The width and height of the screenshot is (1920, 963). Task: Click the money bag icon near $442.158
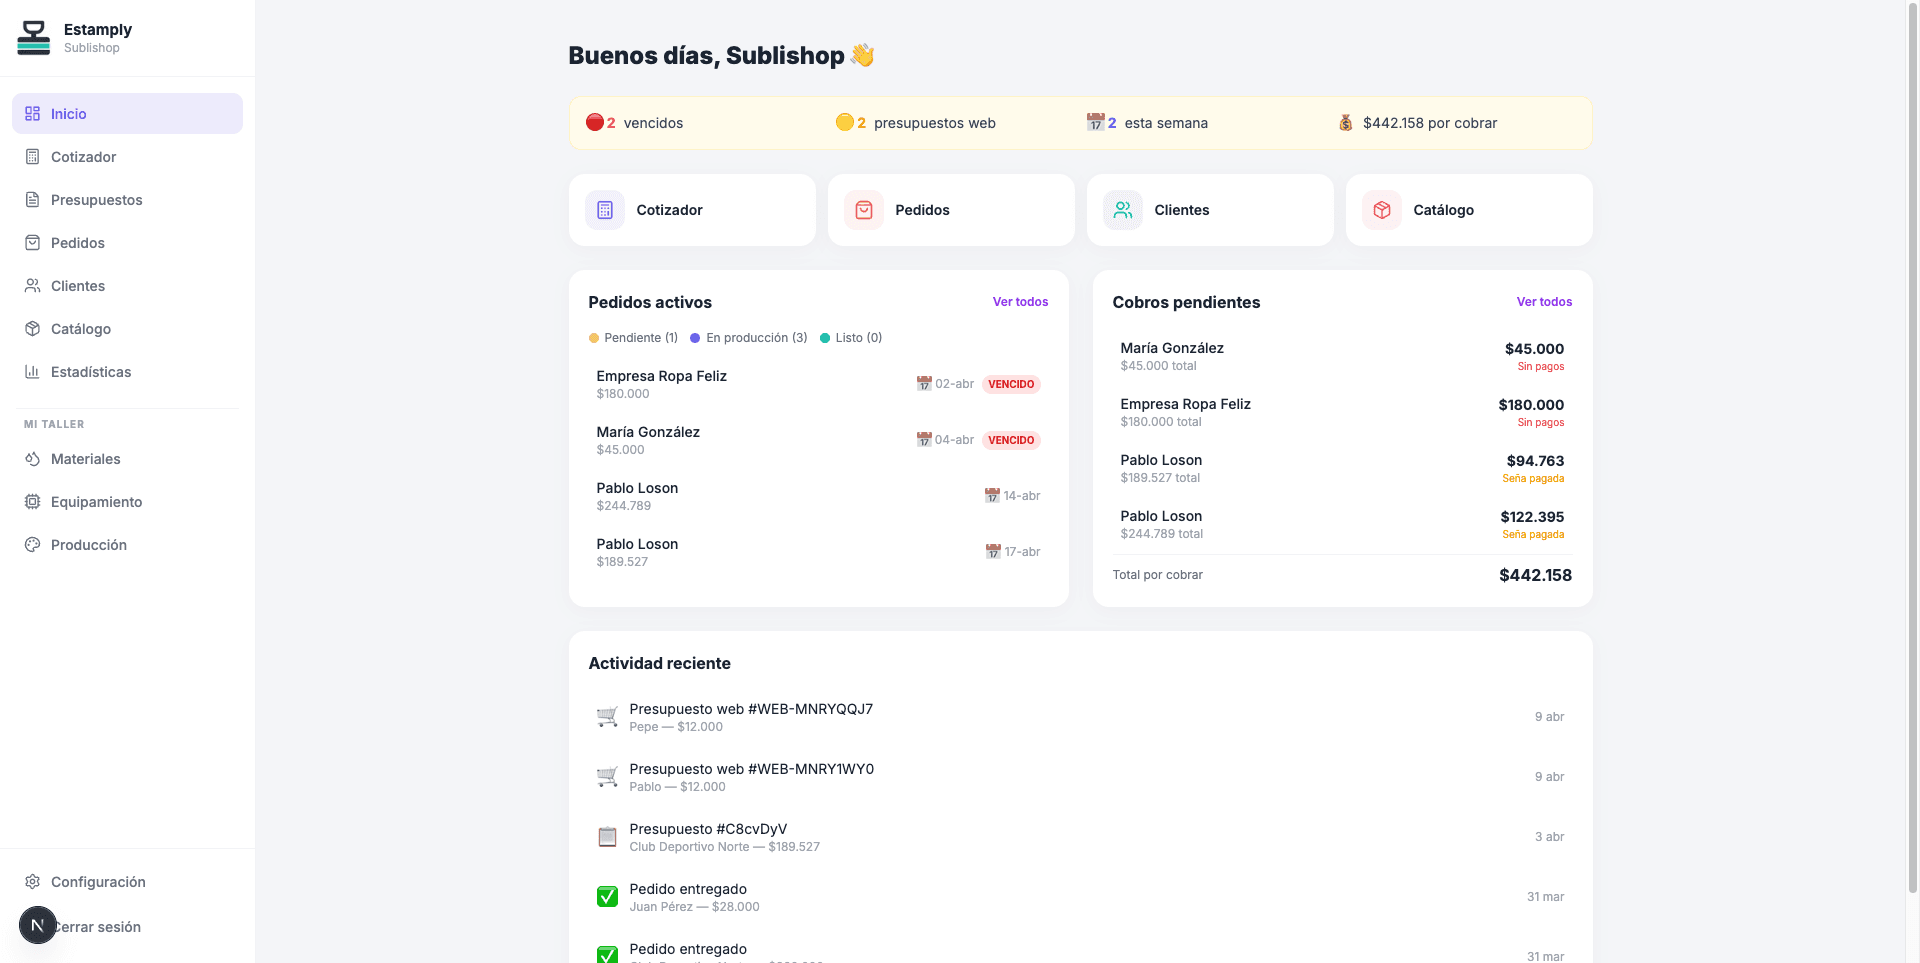[1345, 122]
